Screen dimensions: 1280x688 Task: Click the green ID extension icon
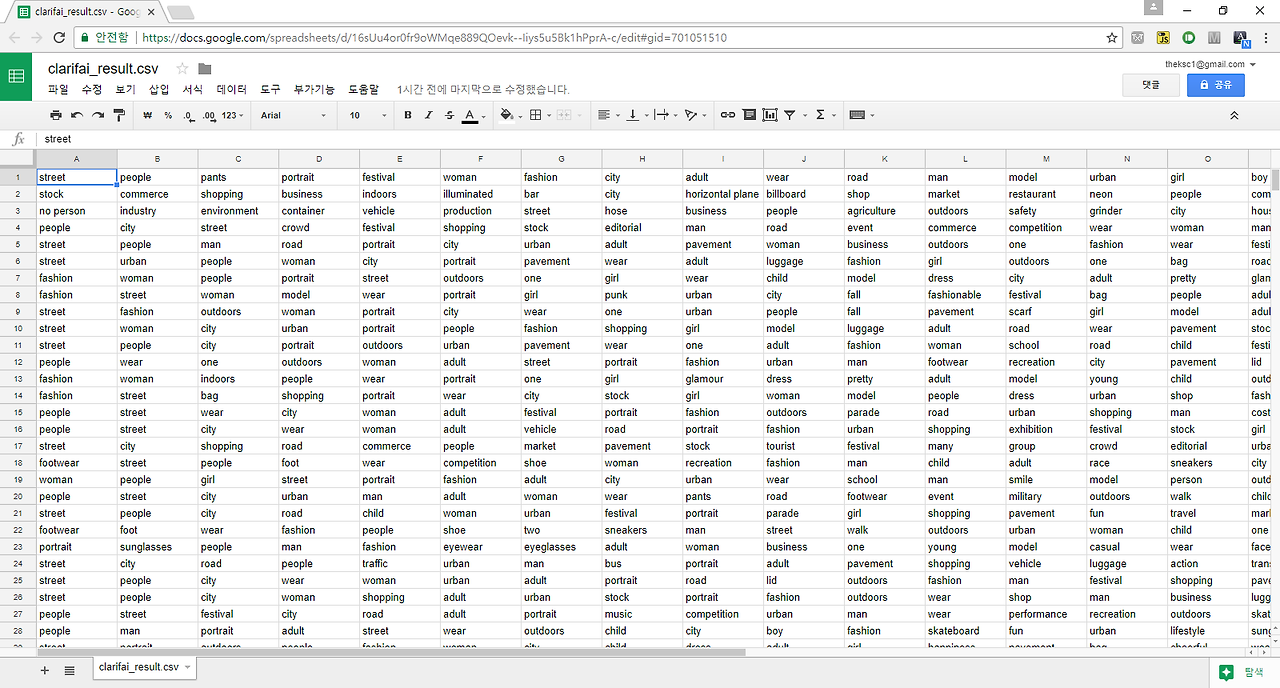tap(1189, 38)
